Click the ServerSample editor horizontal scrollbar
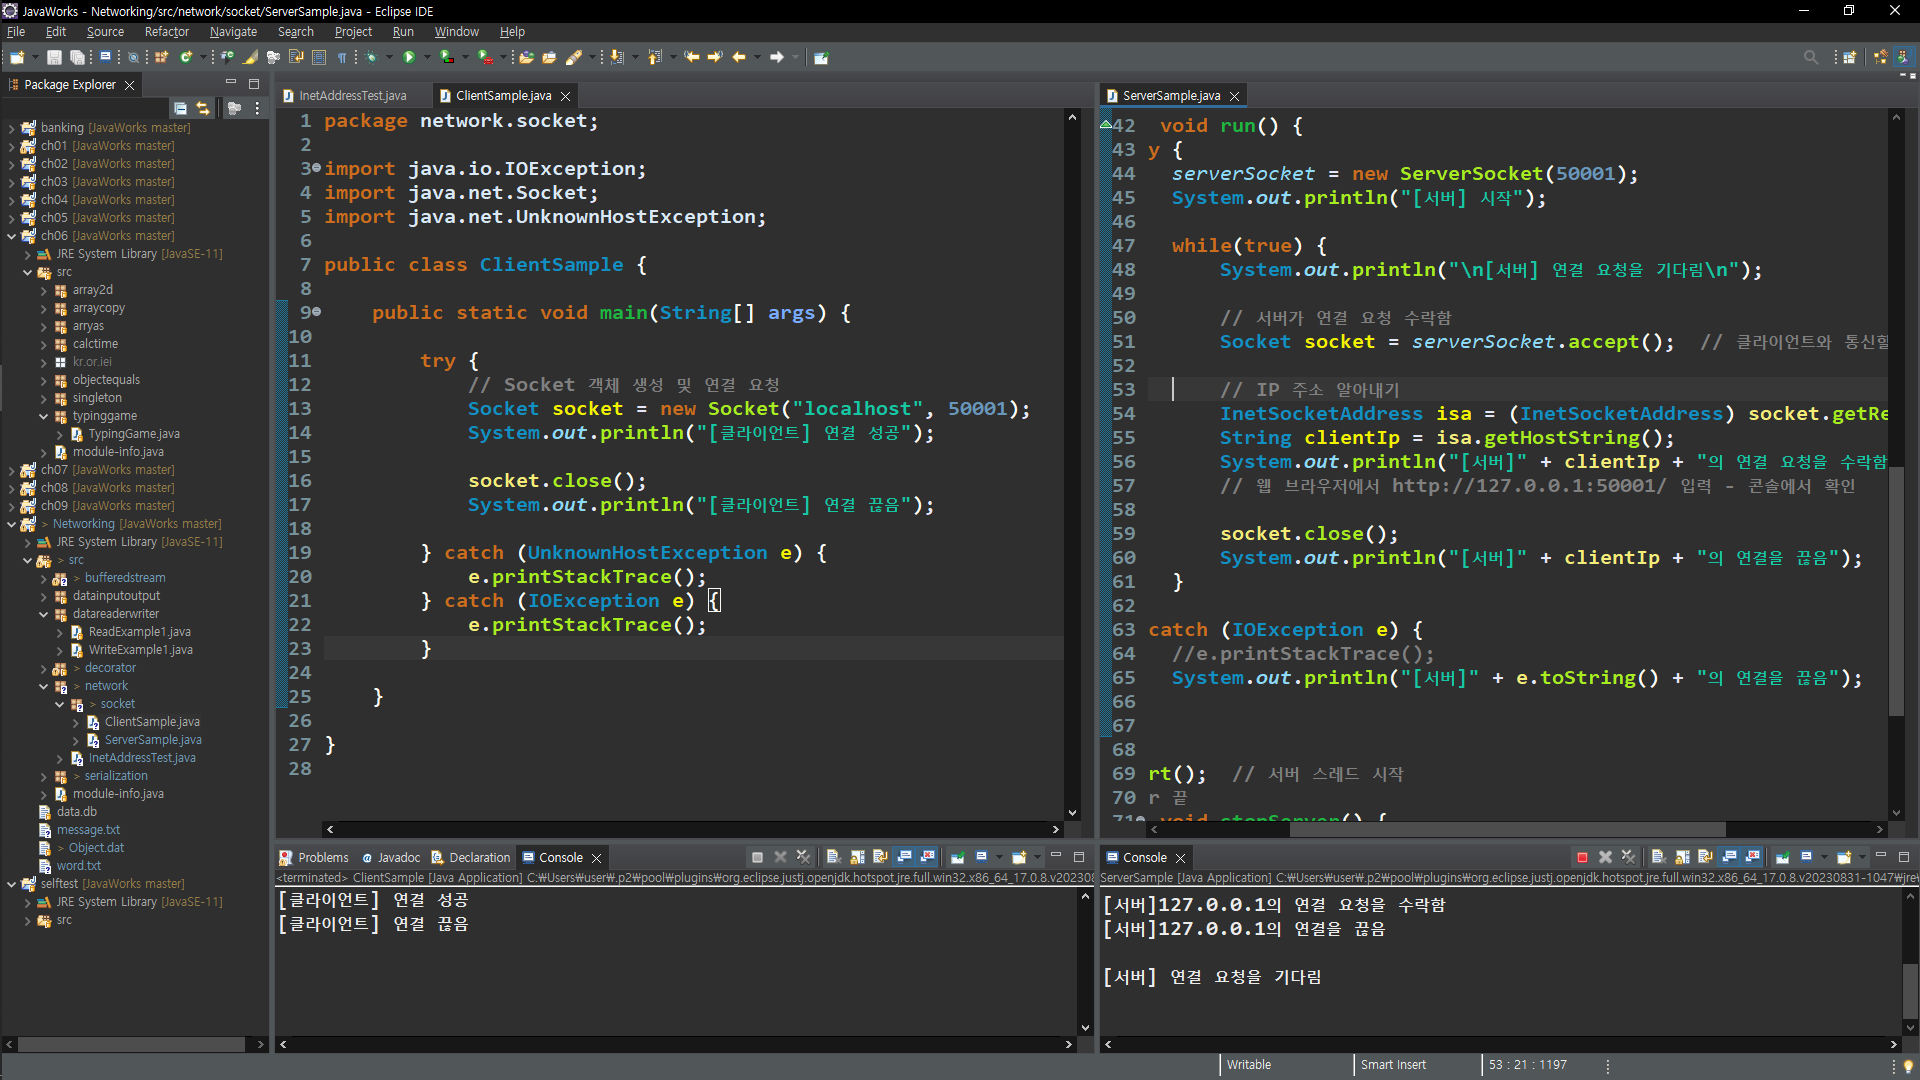1920x1080 pixels. [1506, 829]
